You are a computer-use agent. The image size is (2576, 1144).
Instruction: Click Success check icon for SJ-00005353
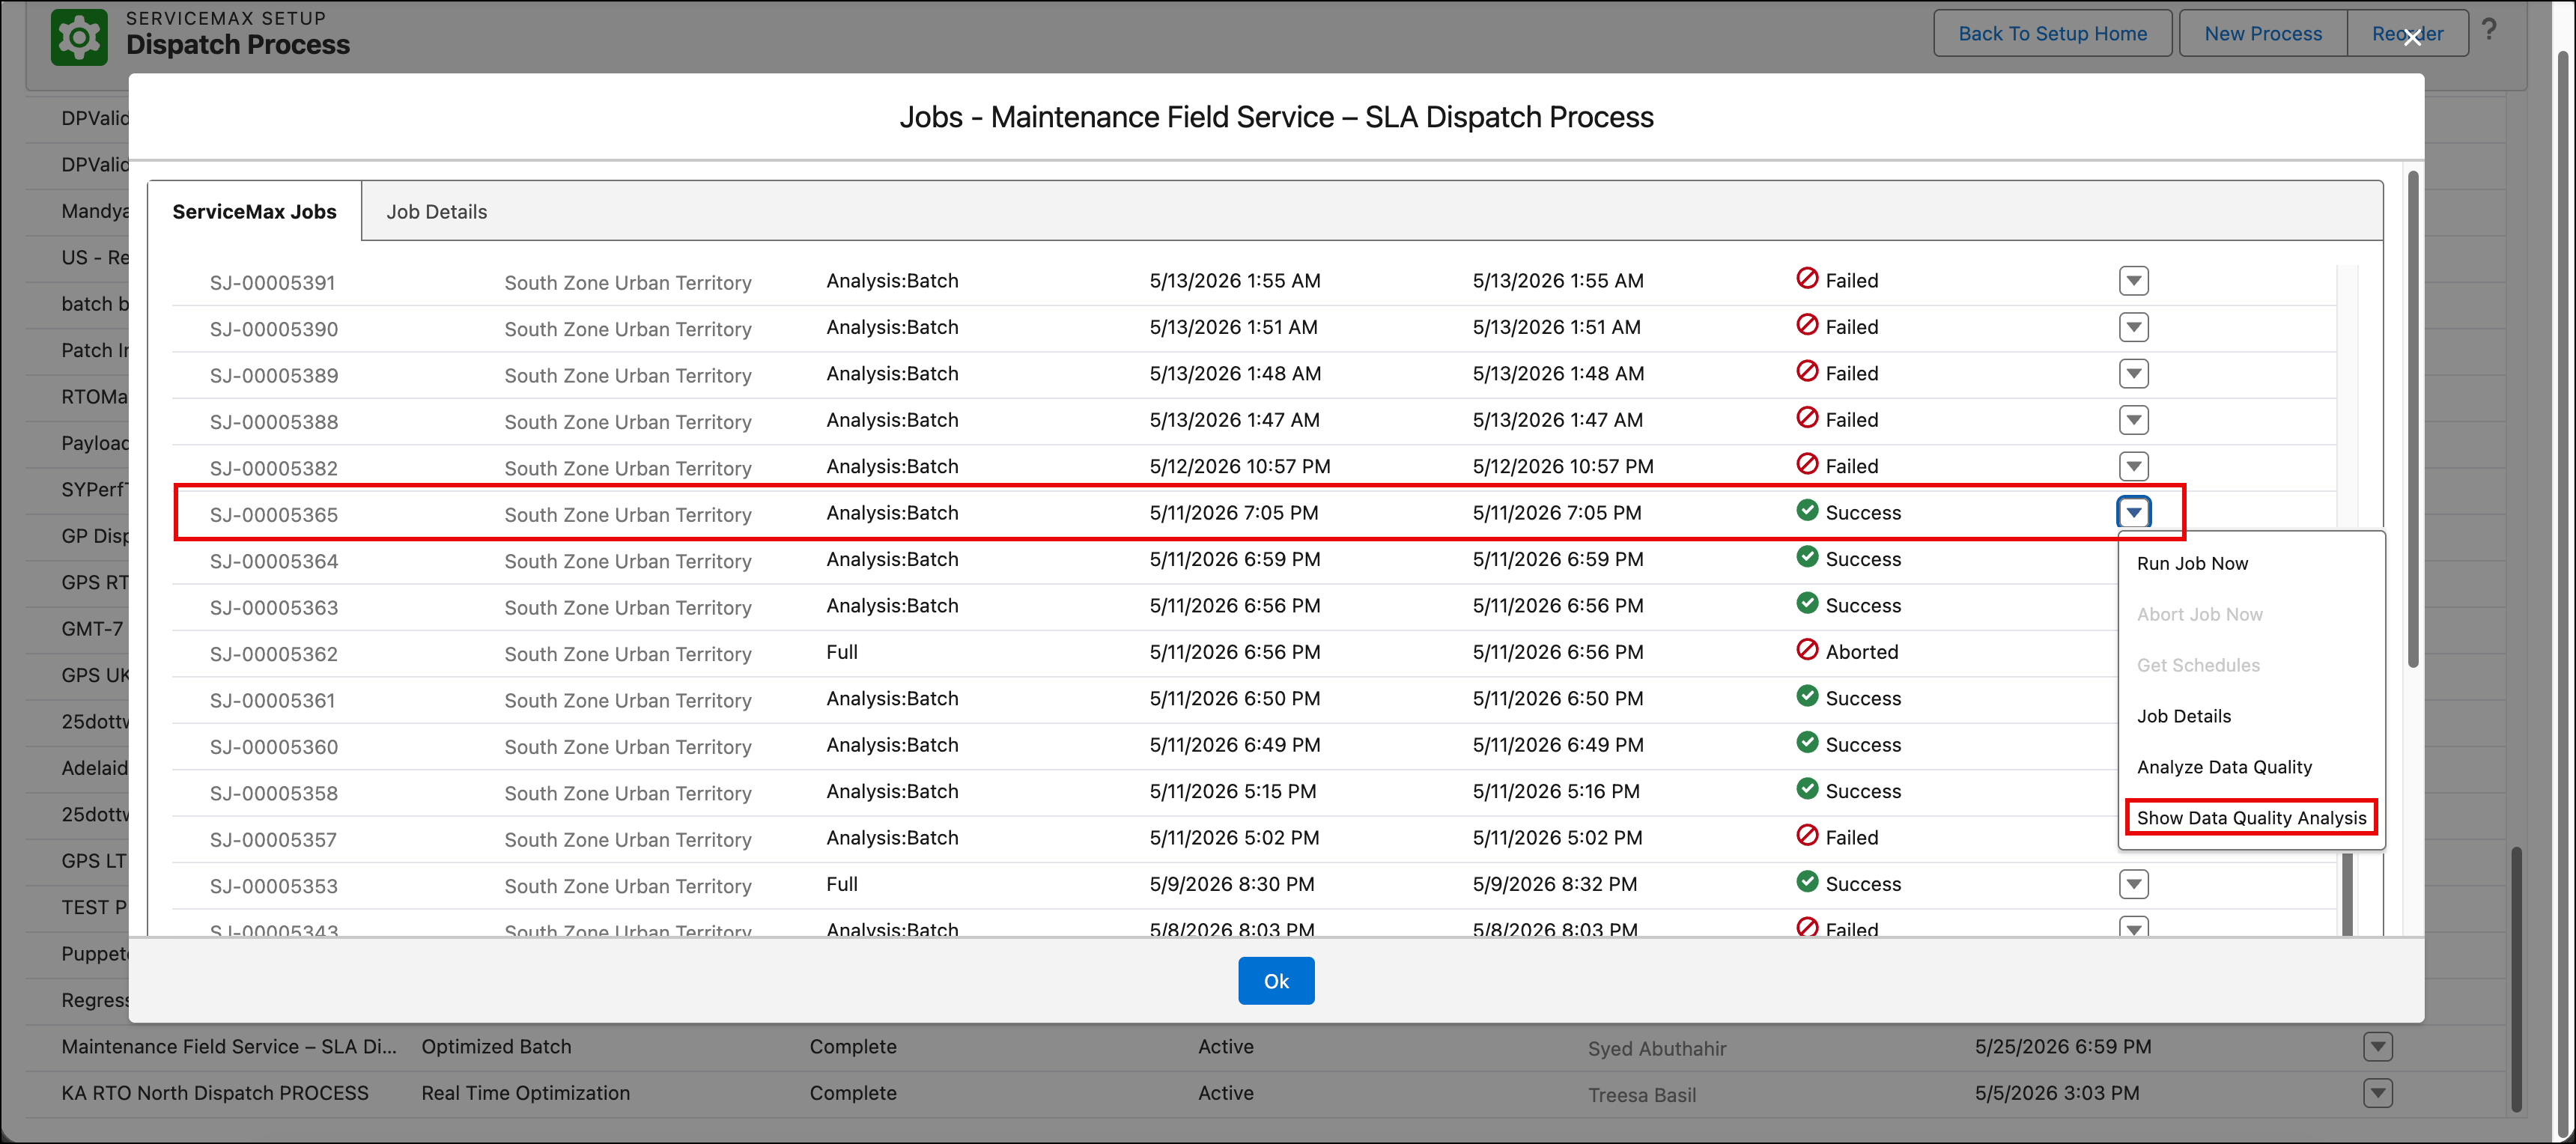pyautogui.click(x=1807, y=882)
